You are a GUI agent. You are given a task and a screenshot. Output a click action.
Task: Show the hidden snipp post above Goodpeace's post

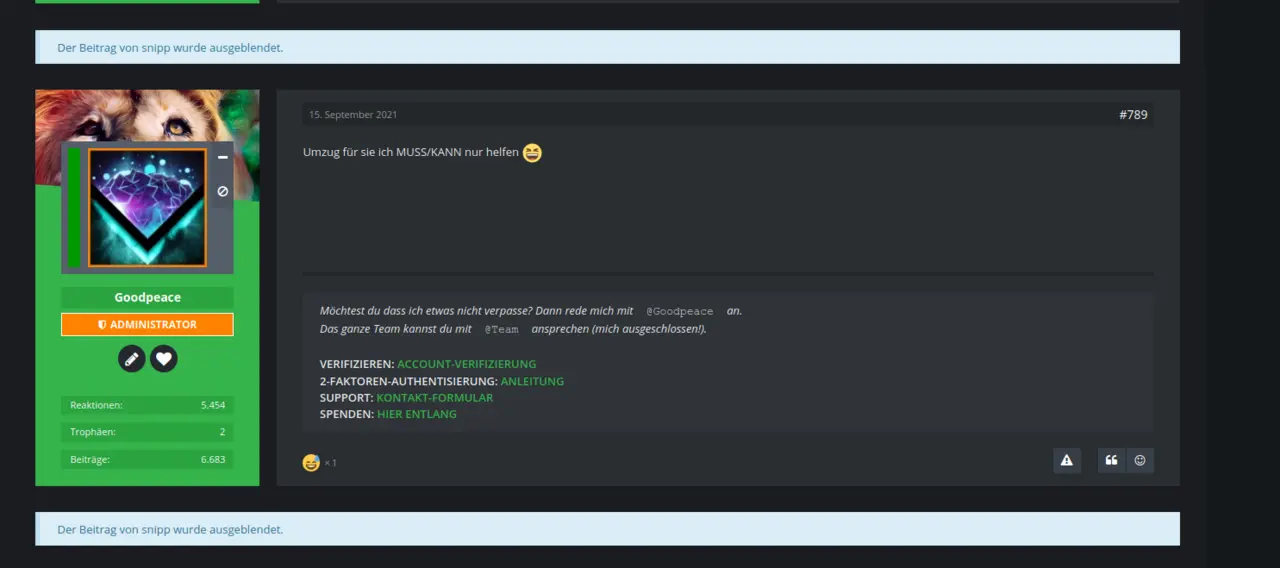170,47
